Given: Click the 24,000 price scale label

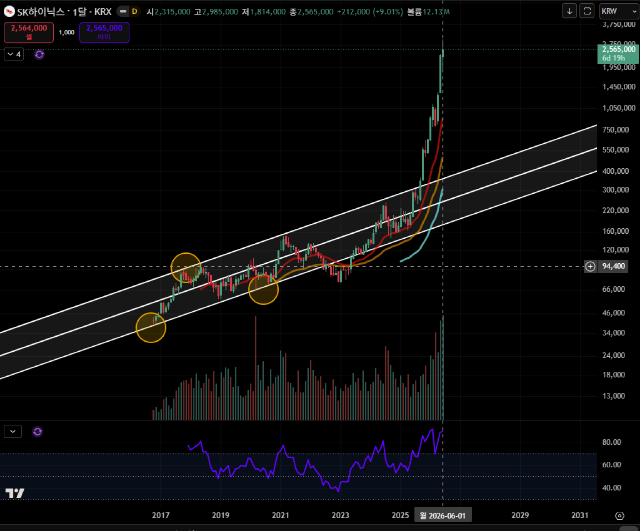Looking at the screenshot, I should pos(613,355).
